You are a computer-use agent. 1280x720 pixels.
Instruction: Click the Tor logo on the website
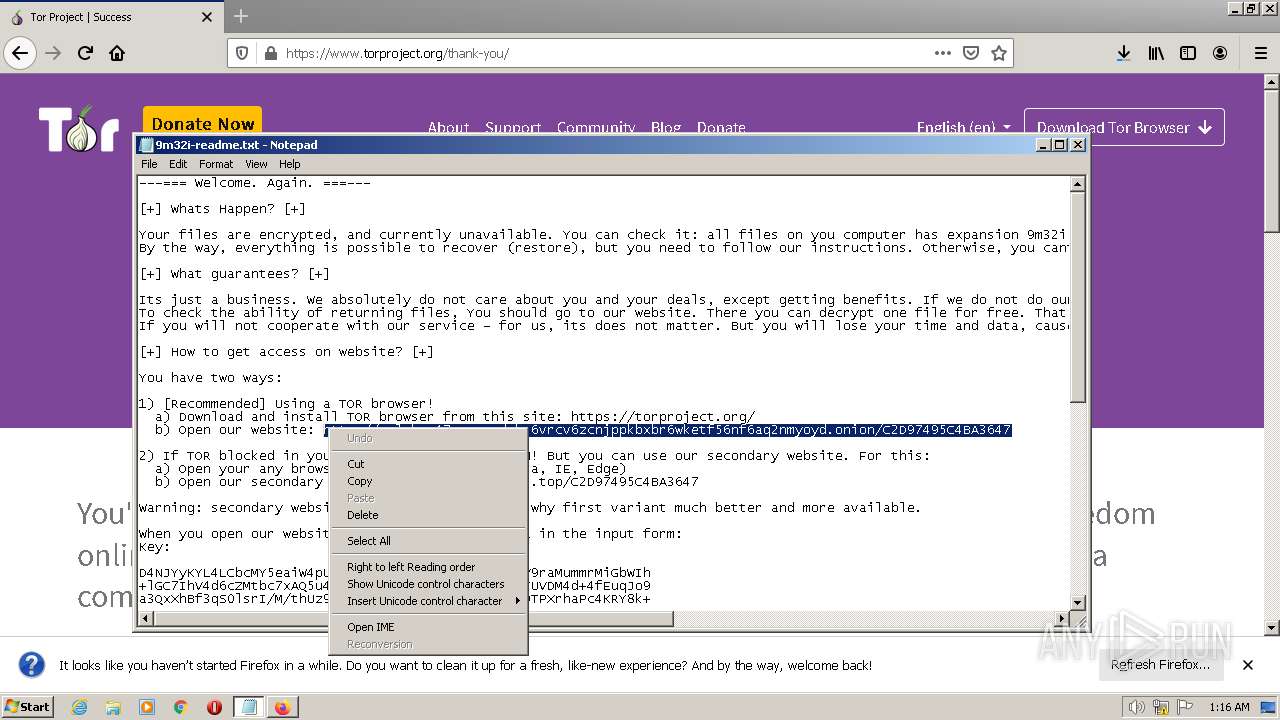tap(80, 128)
